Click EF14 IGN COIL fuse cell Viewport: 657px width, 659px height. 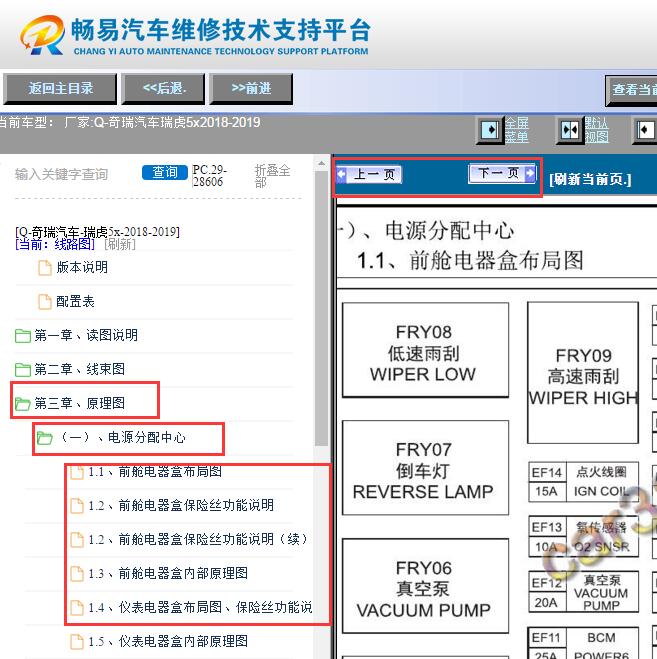(583, 482)
